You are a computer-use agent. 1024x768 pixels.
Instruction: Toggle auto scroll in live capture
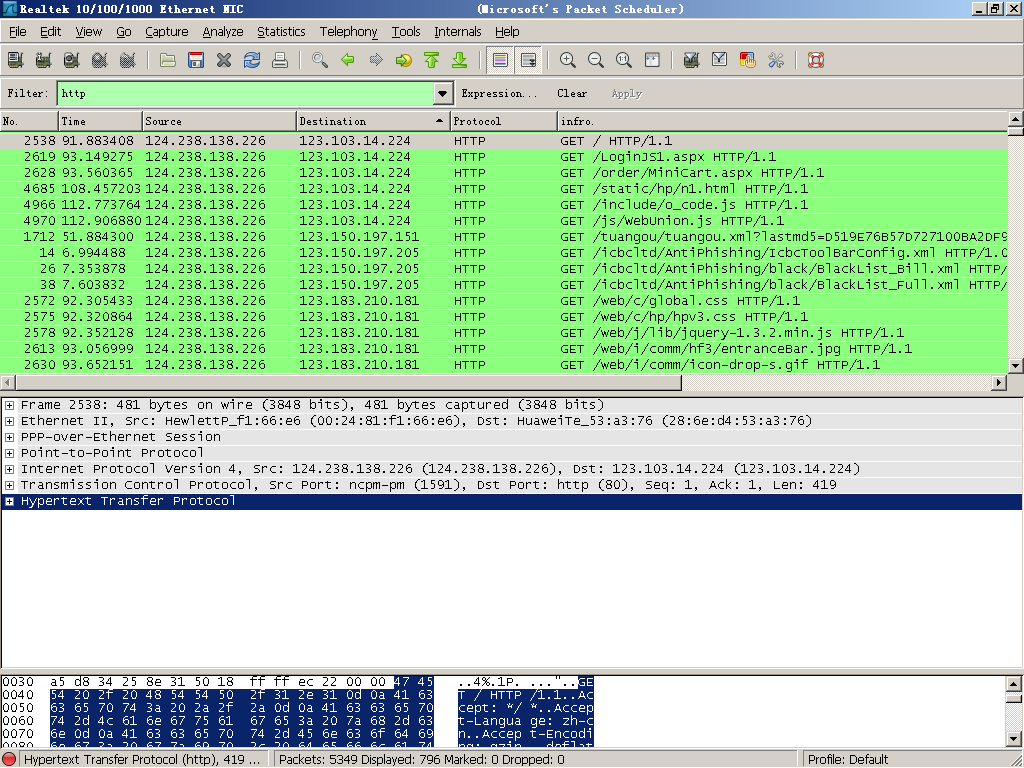coord(528,60)
